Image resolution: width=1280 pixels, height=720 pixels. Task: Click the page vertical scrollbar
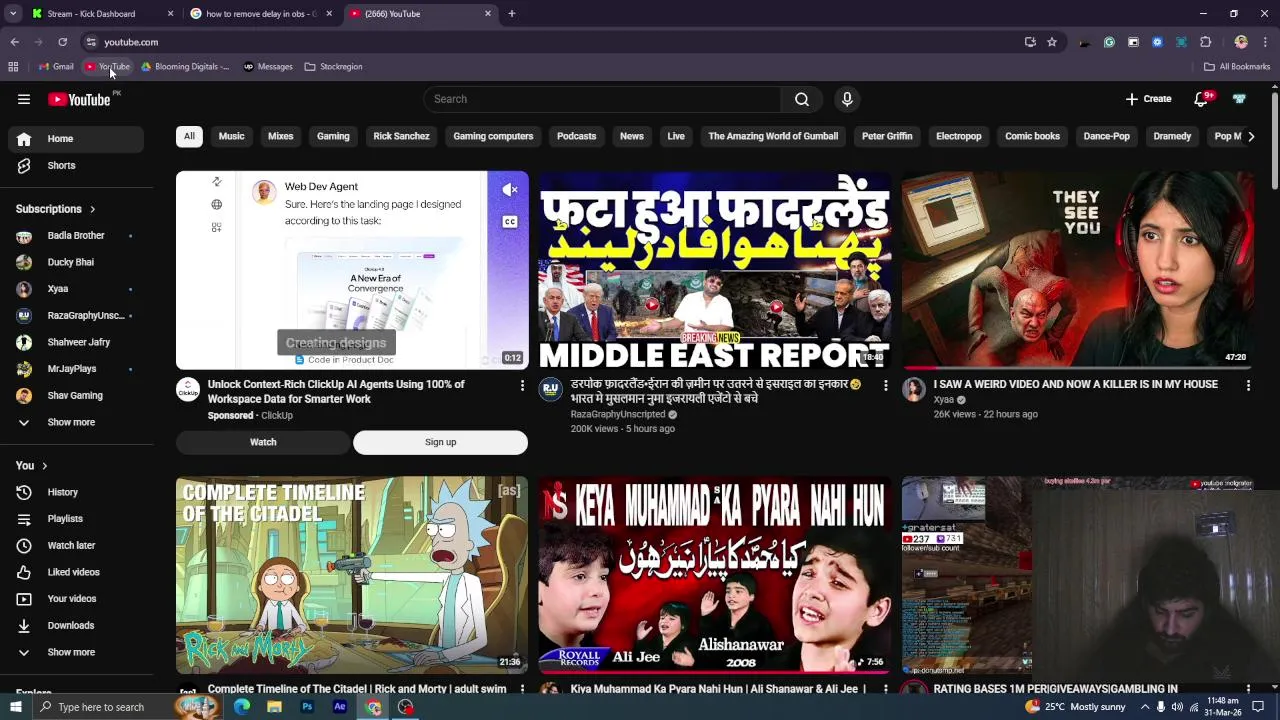tap(1274, 140)
